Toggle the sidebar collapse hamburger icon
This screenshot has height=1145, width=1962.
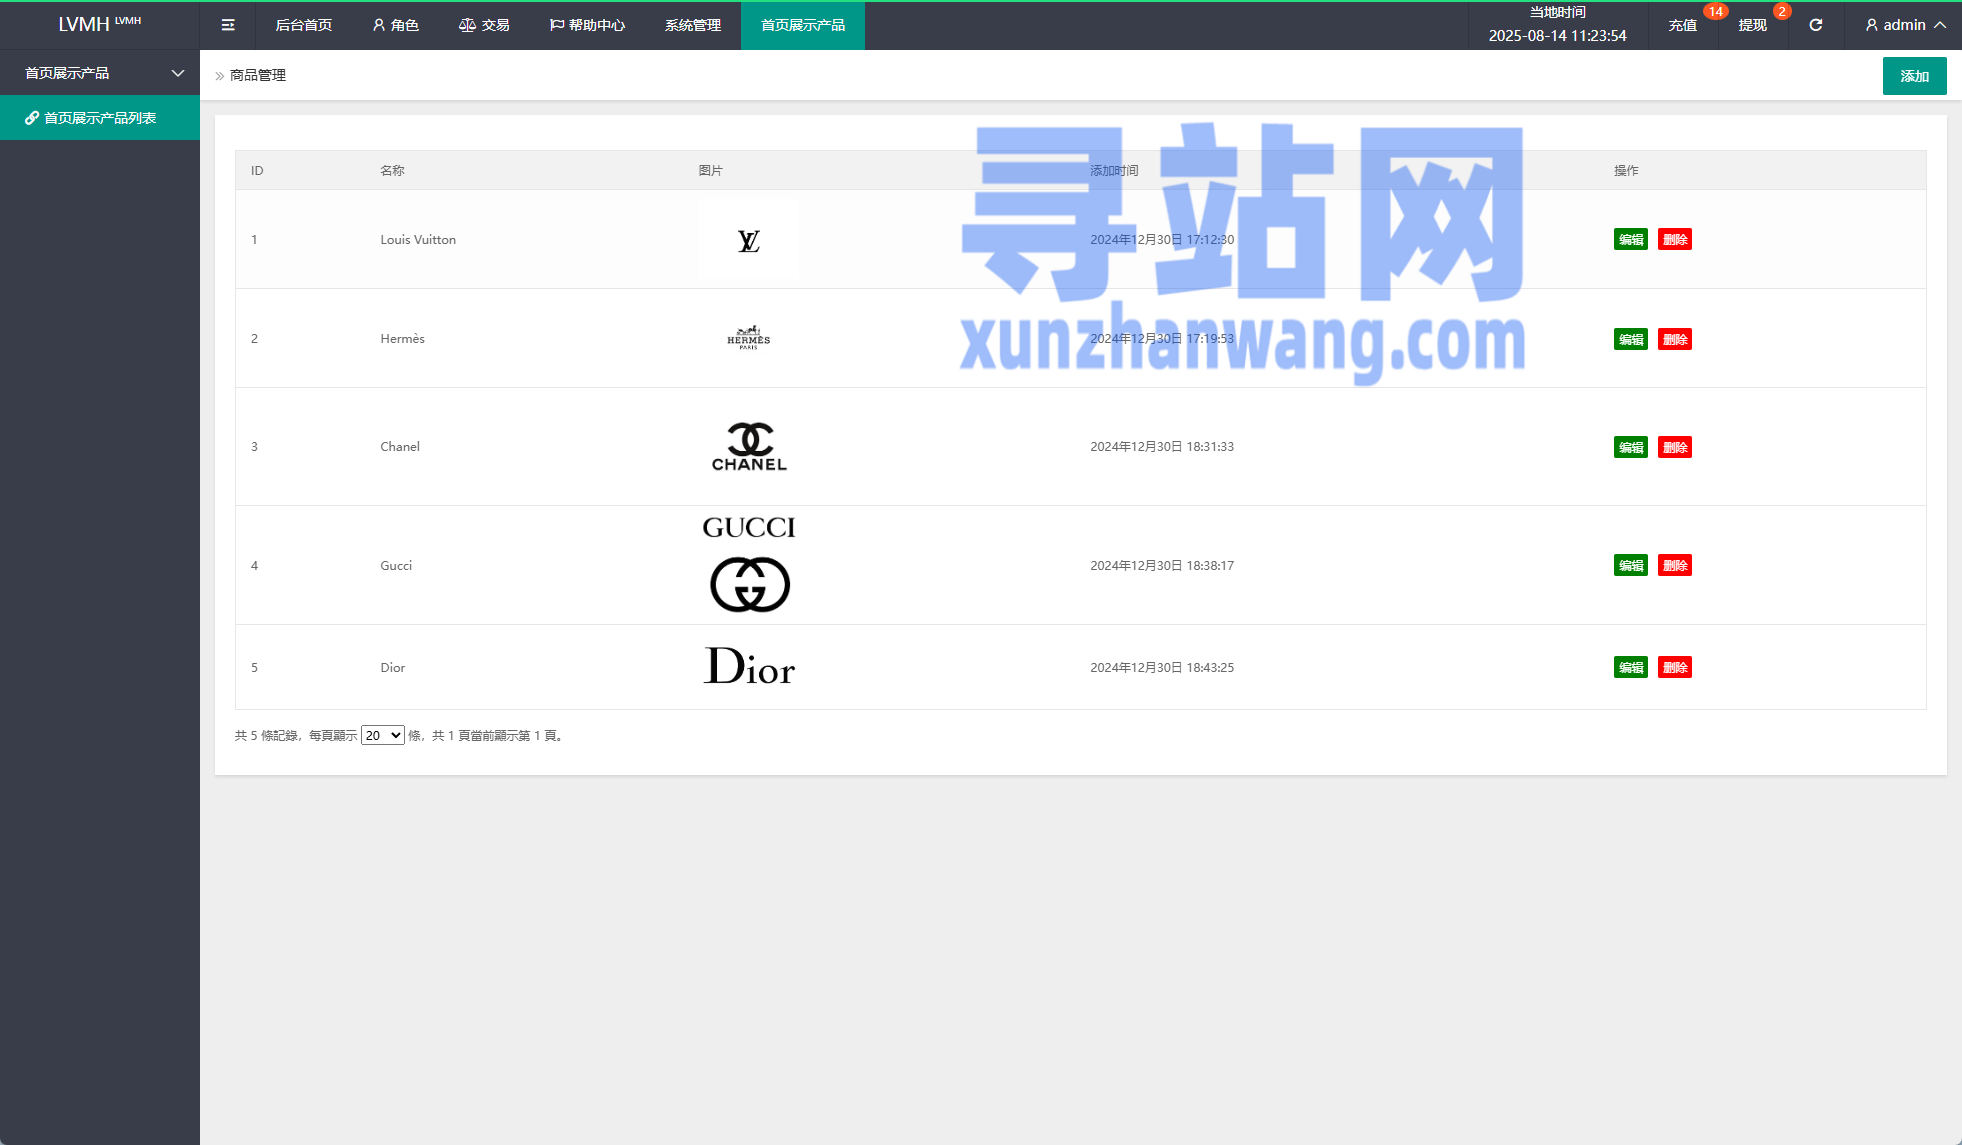click(x=228, y=25)
